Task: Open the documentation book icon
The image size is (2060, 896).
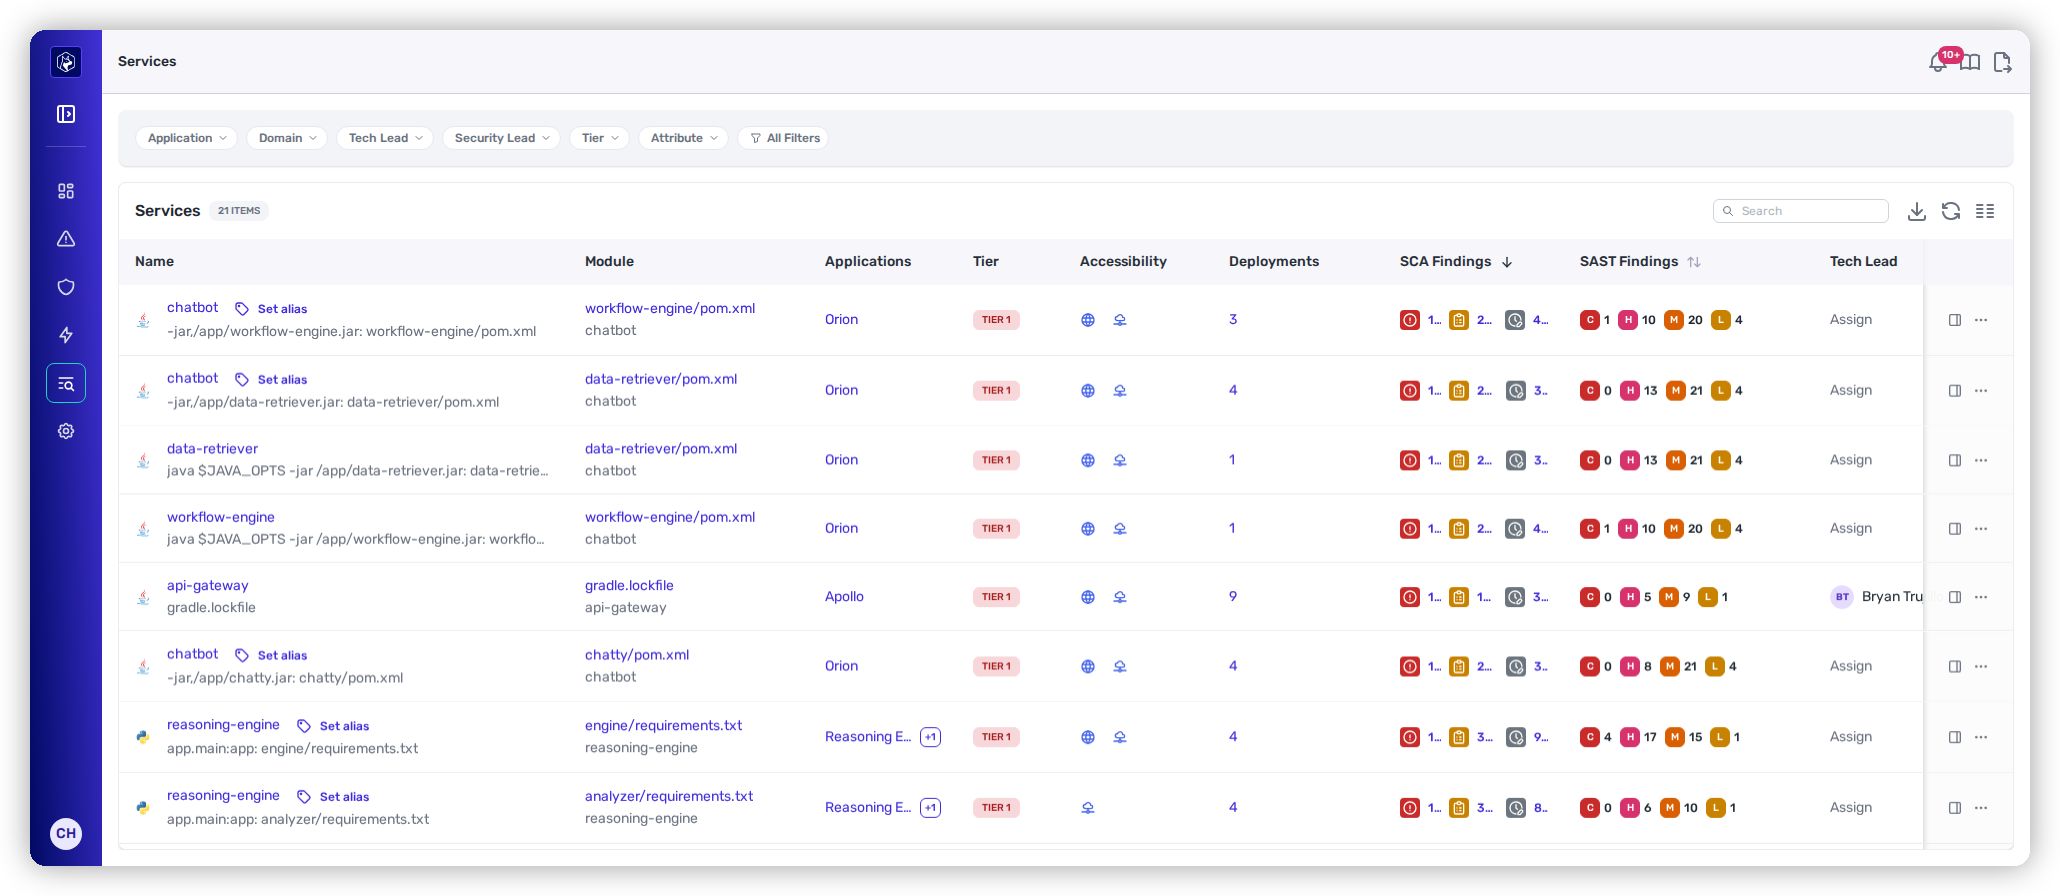Action: [x=1970, y=63]
